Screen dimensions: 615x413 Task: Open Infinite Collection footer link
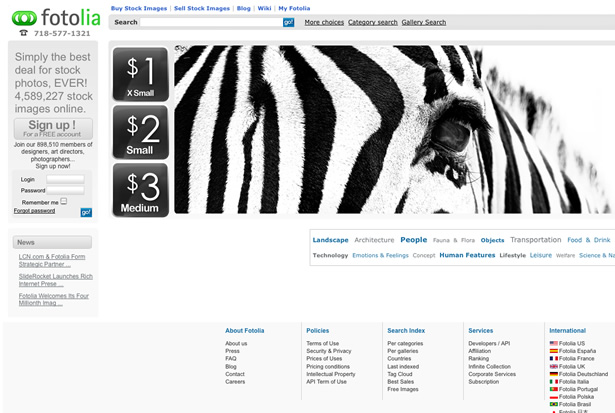tap(489, 366)
